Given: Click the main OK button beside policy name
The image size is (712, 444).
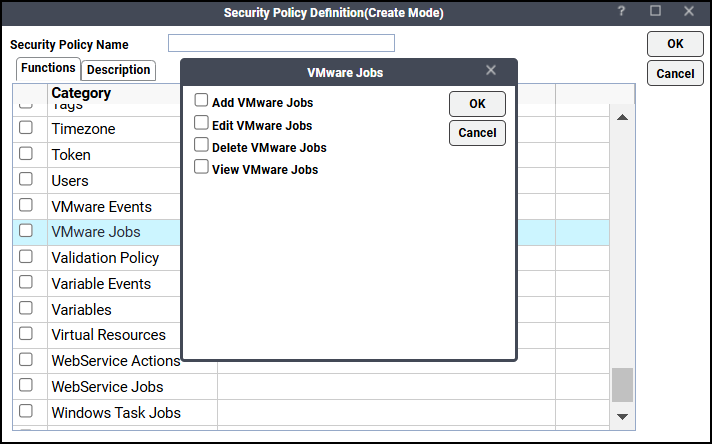Looking at the screenshot, I should coord(675,44).
